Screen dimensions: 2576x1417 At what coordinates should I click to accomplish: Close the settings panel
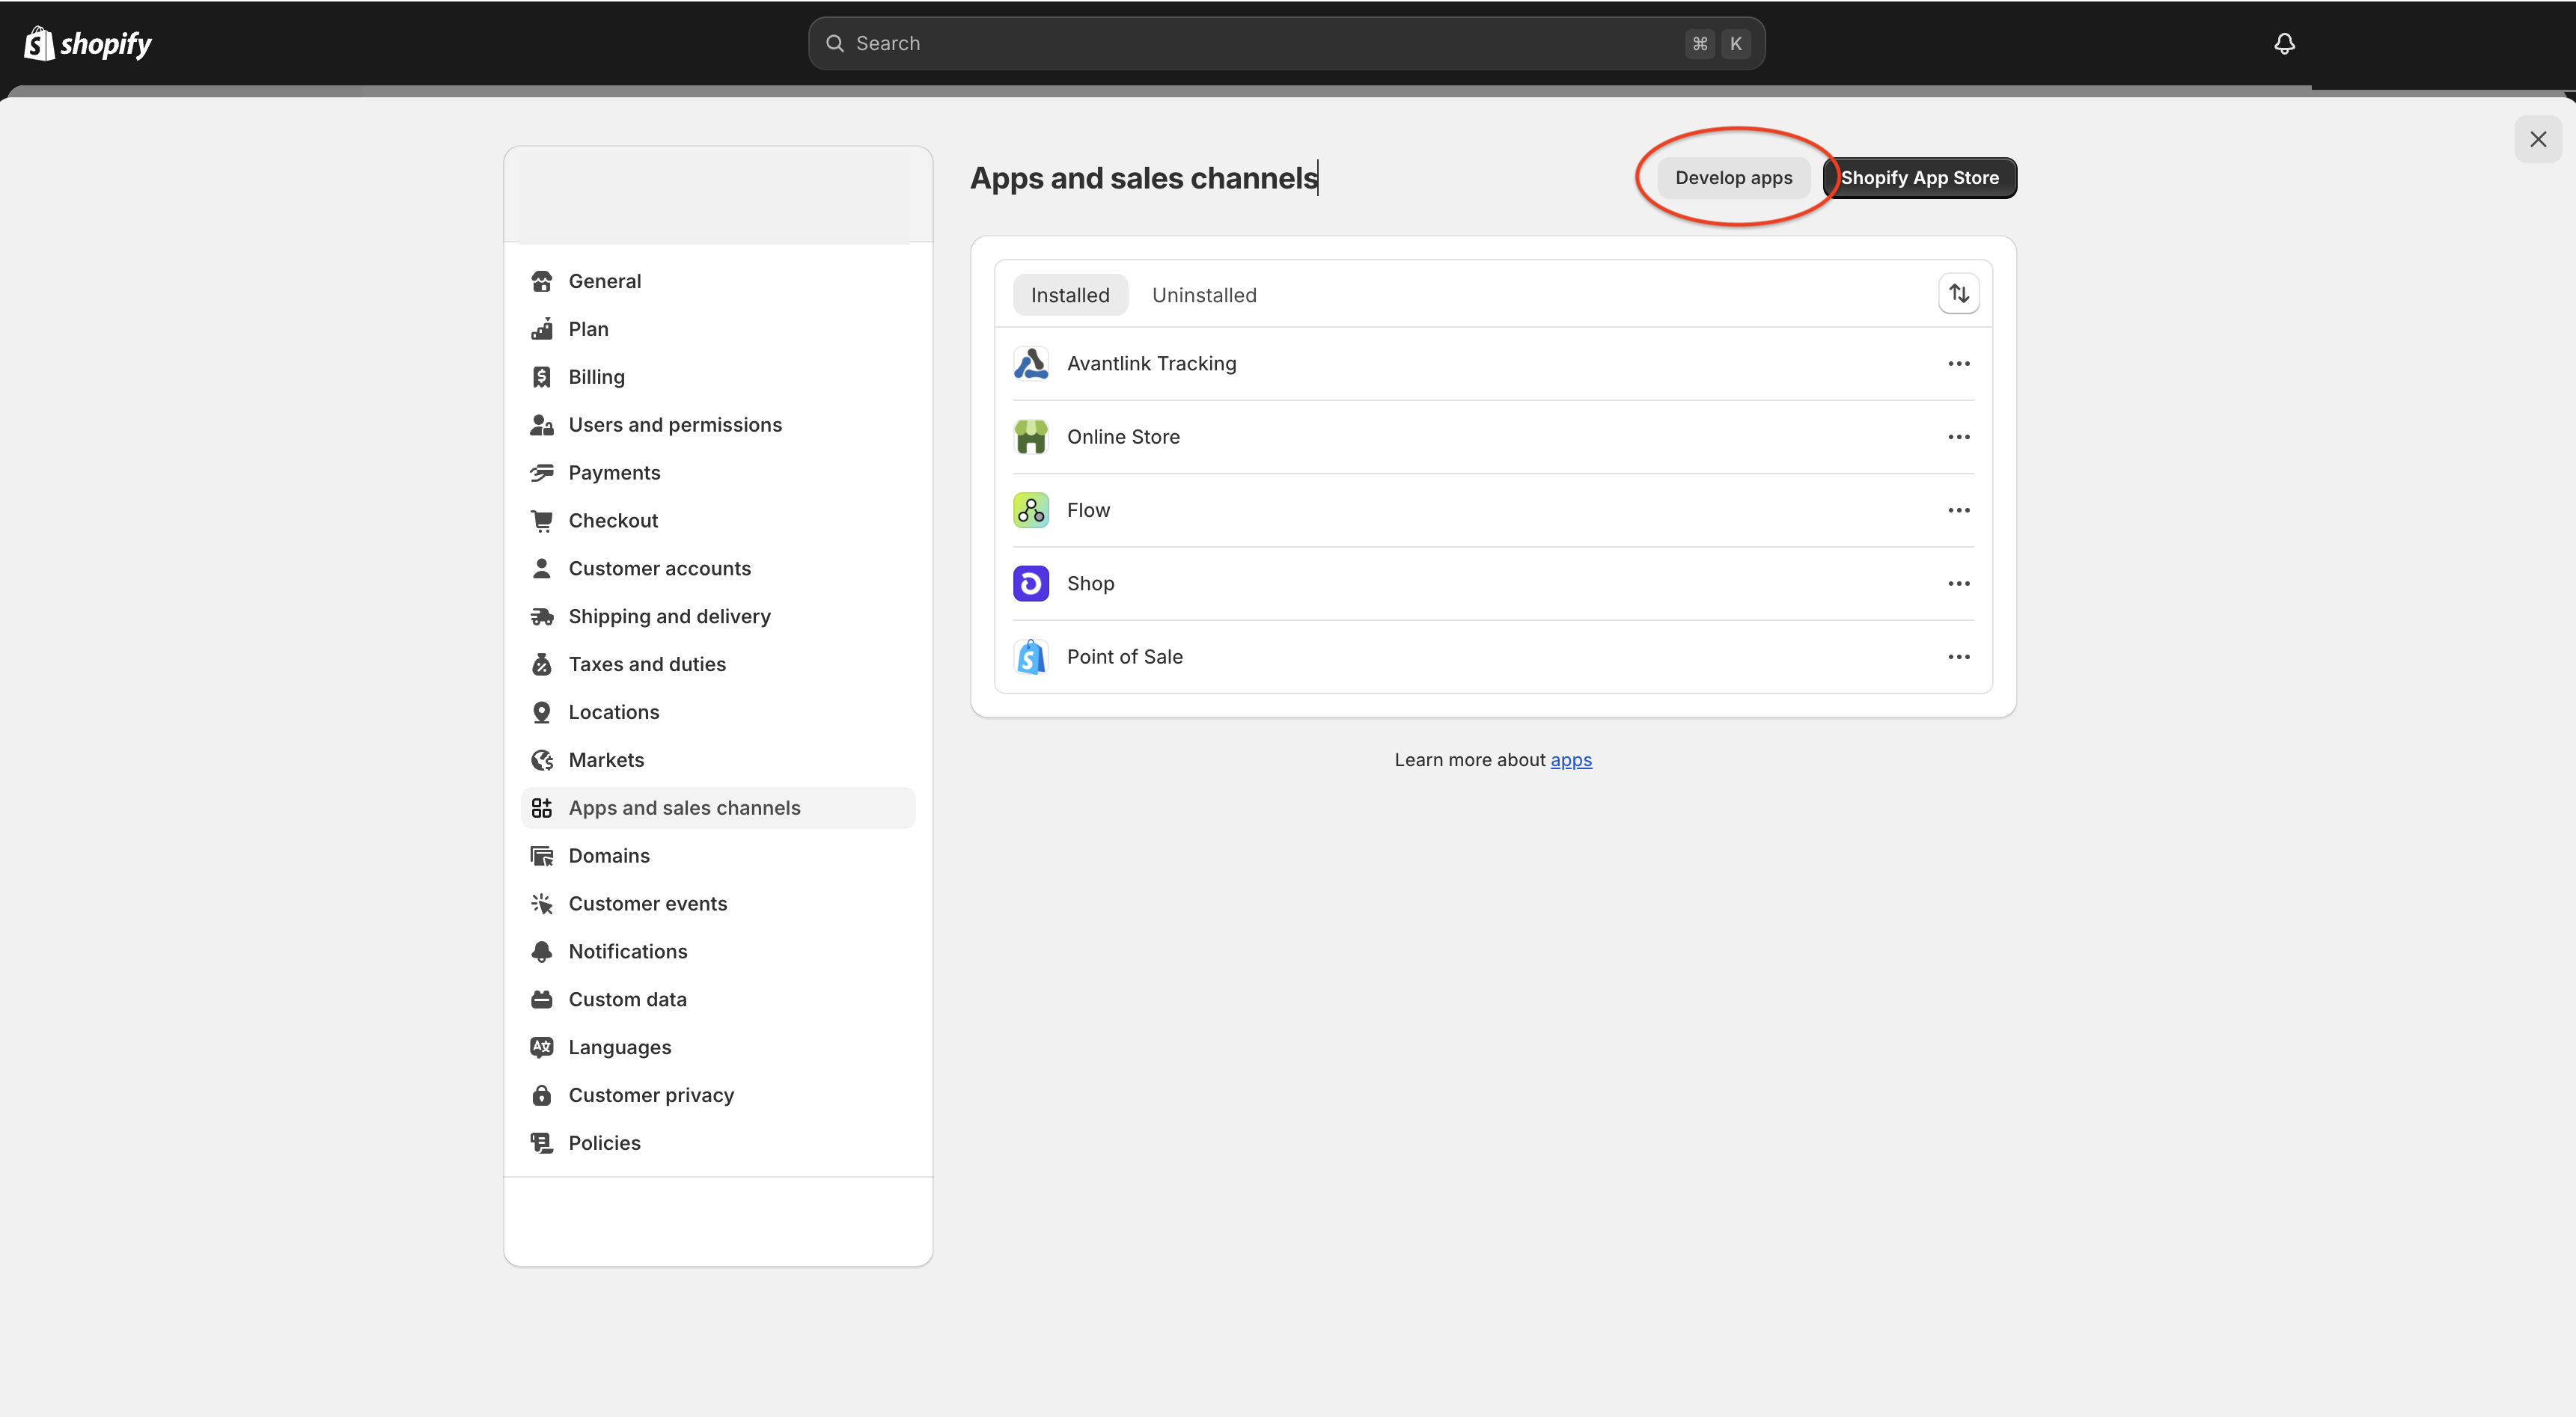(2537, 139)
